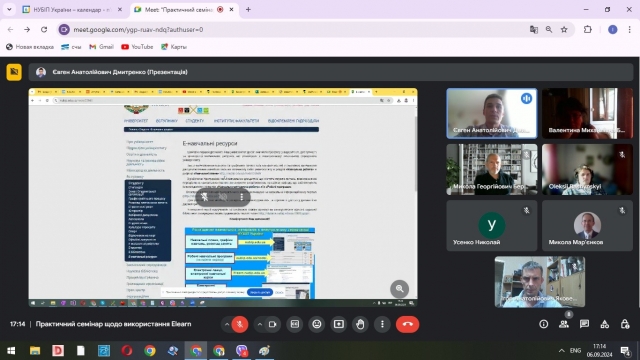This screenshot has width=640, height=360.
Task: Click the present screen icon
Action: [339, 324]
